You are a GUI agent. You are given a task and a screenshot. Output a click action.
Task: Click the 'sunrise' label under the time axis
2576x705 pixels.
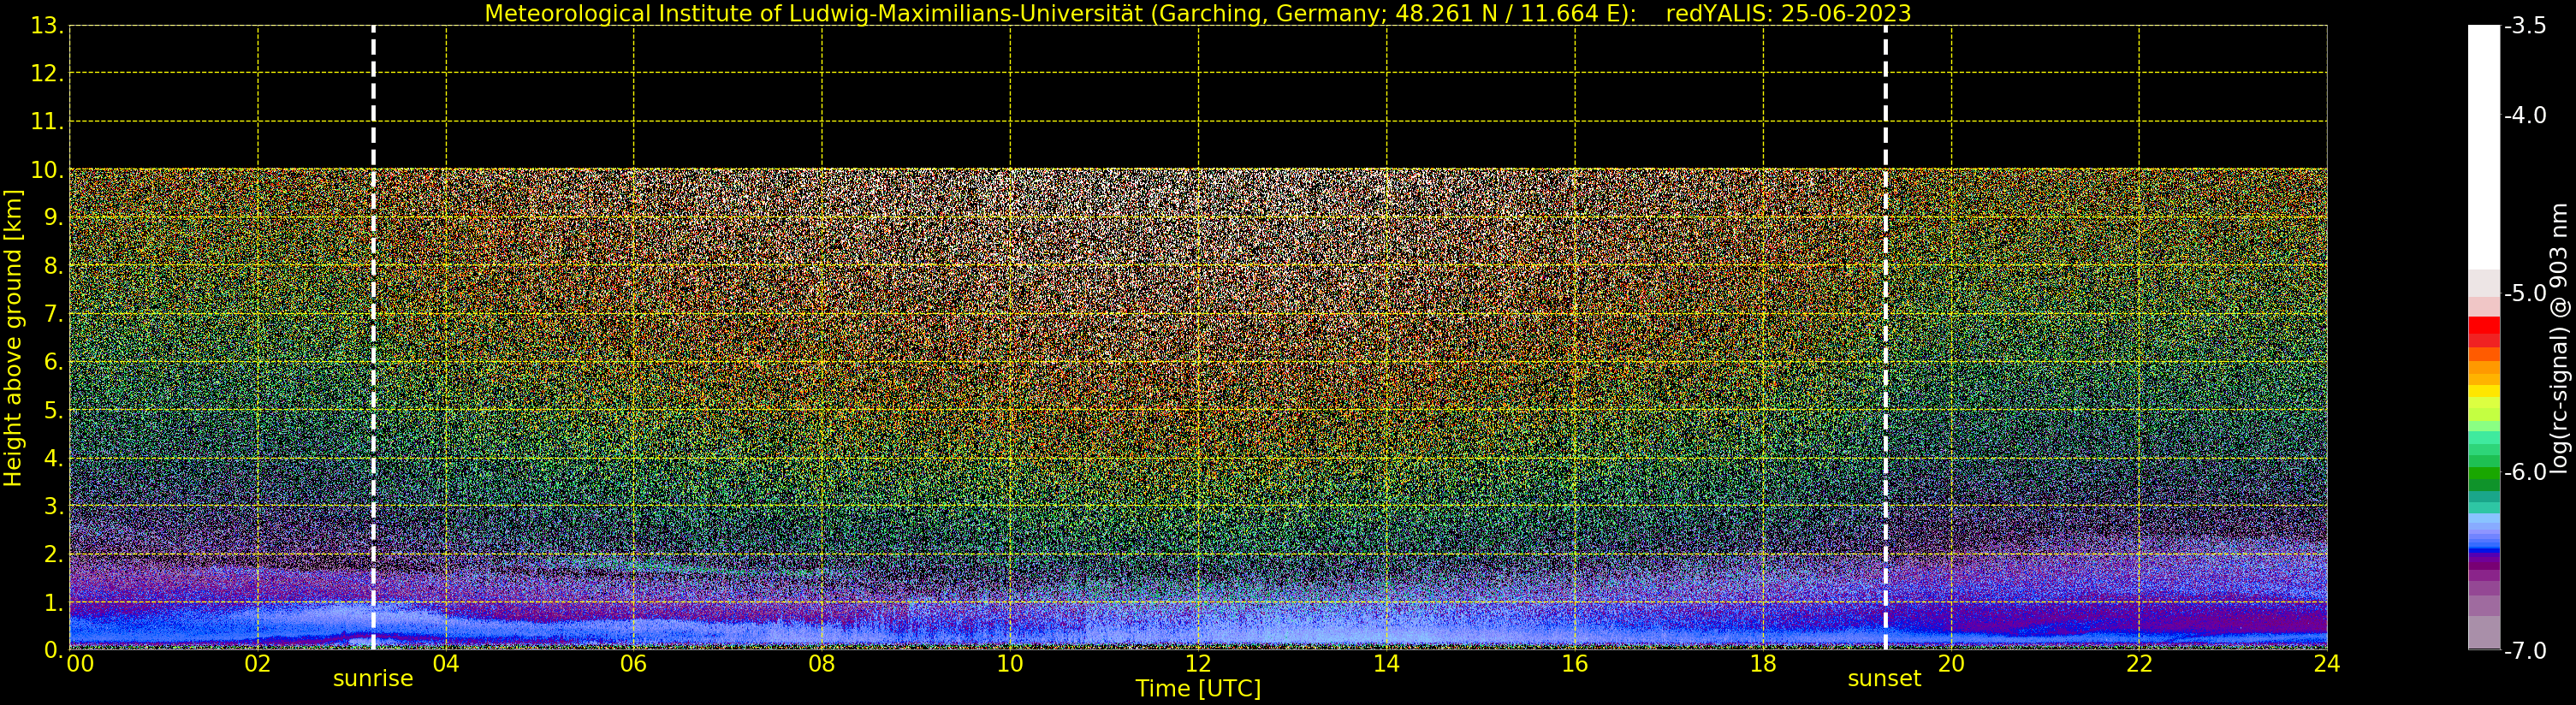pyautogui.click(x=372, y=679)
